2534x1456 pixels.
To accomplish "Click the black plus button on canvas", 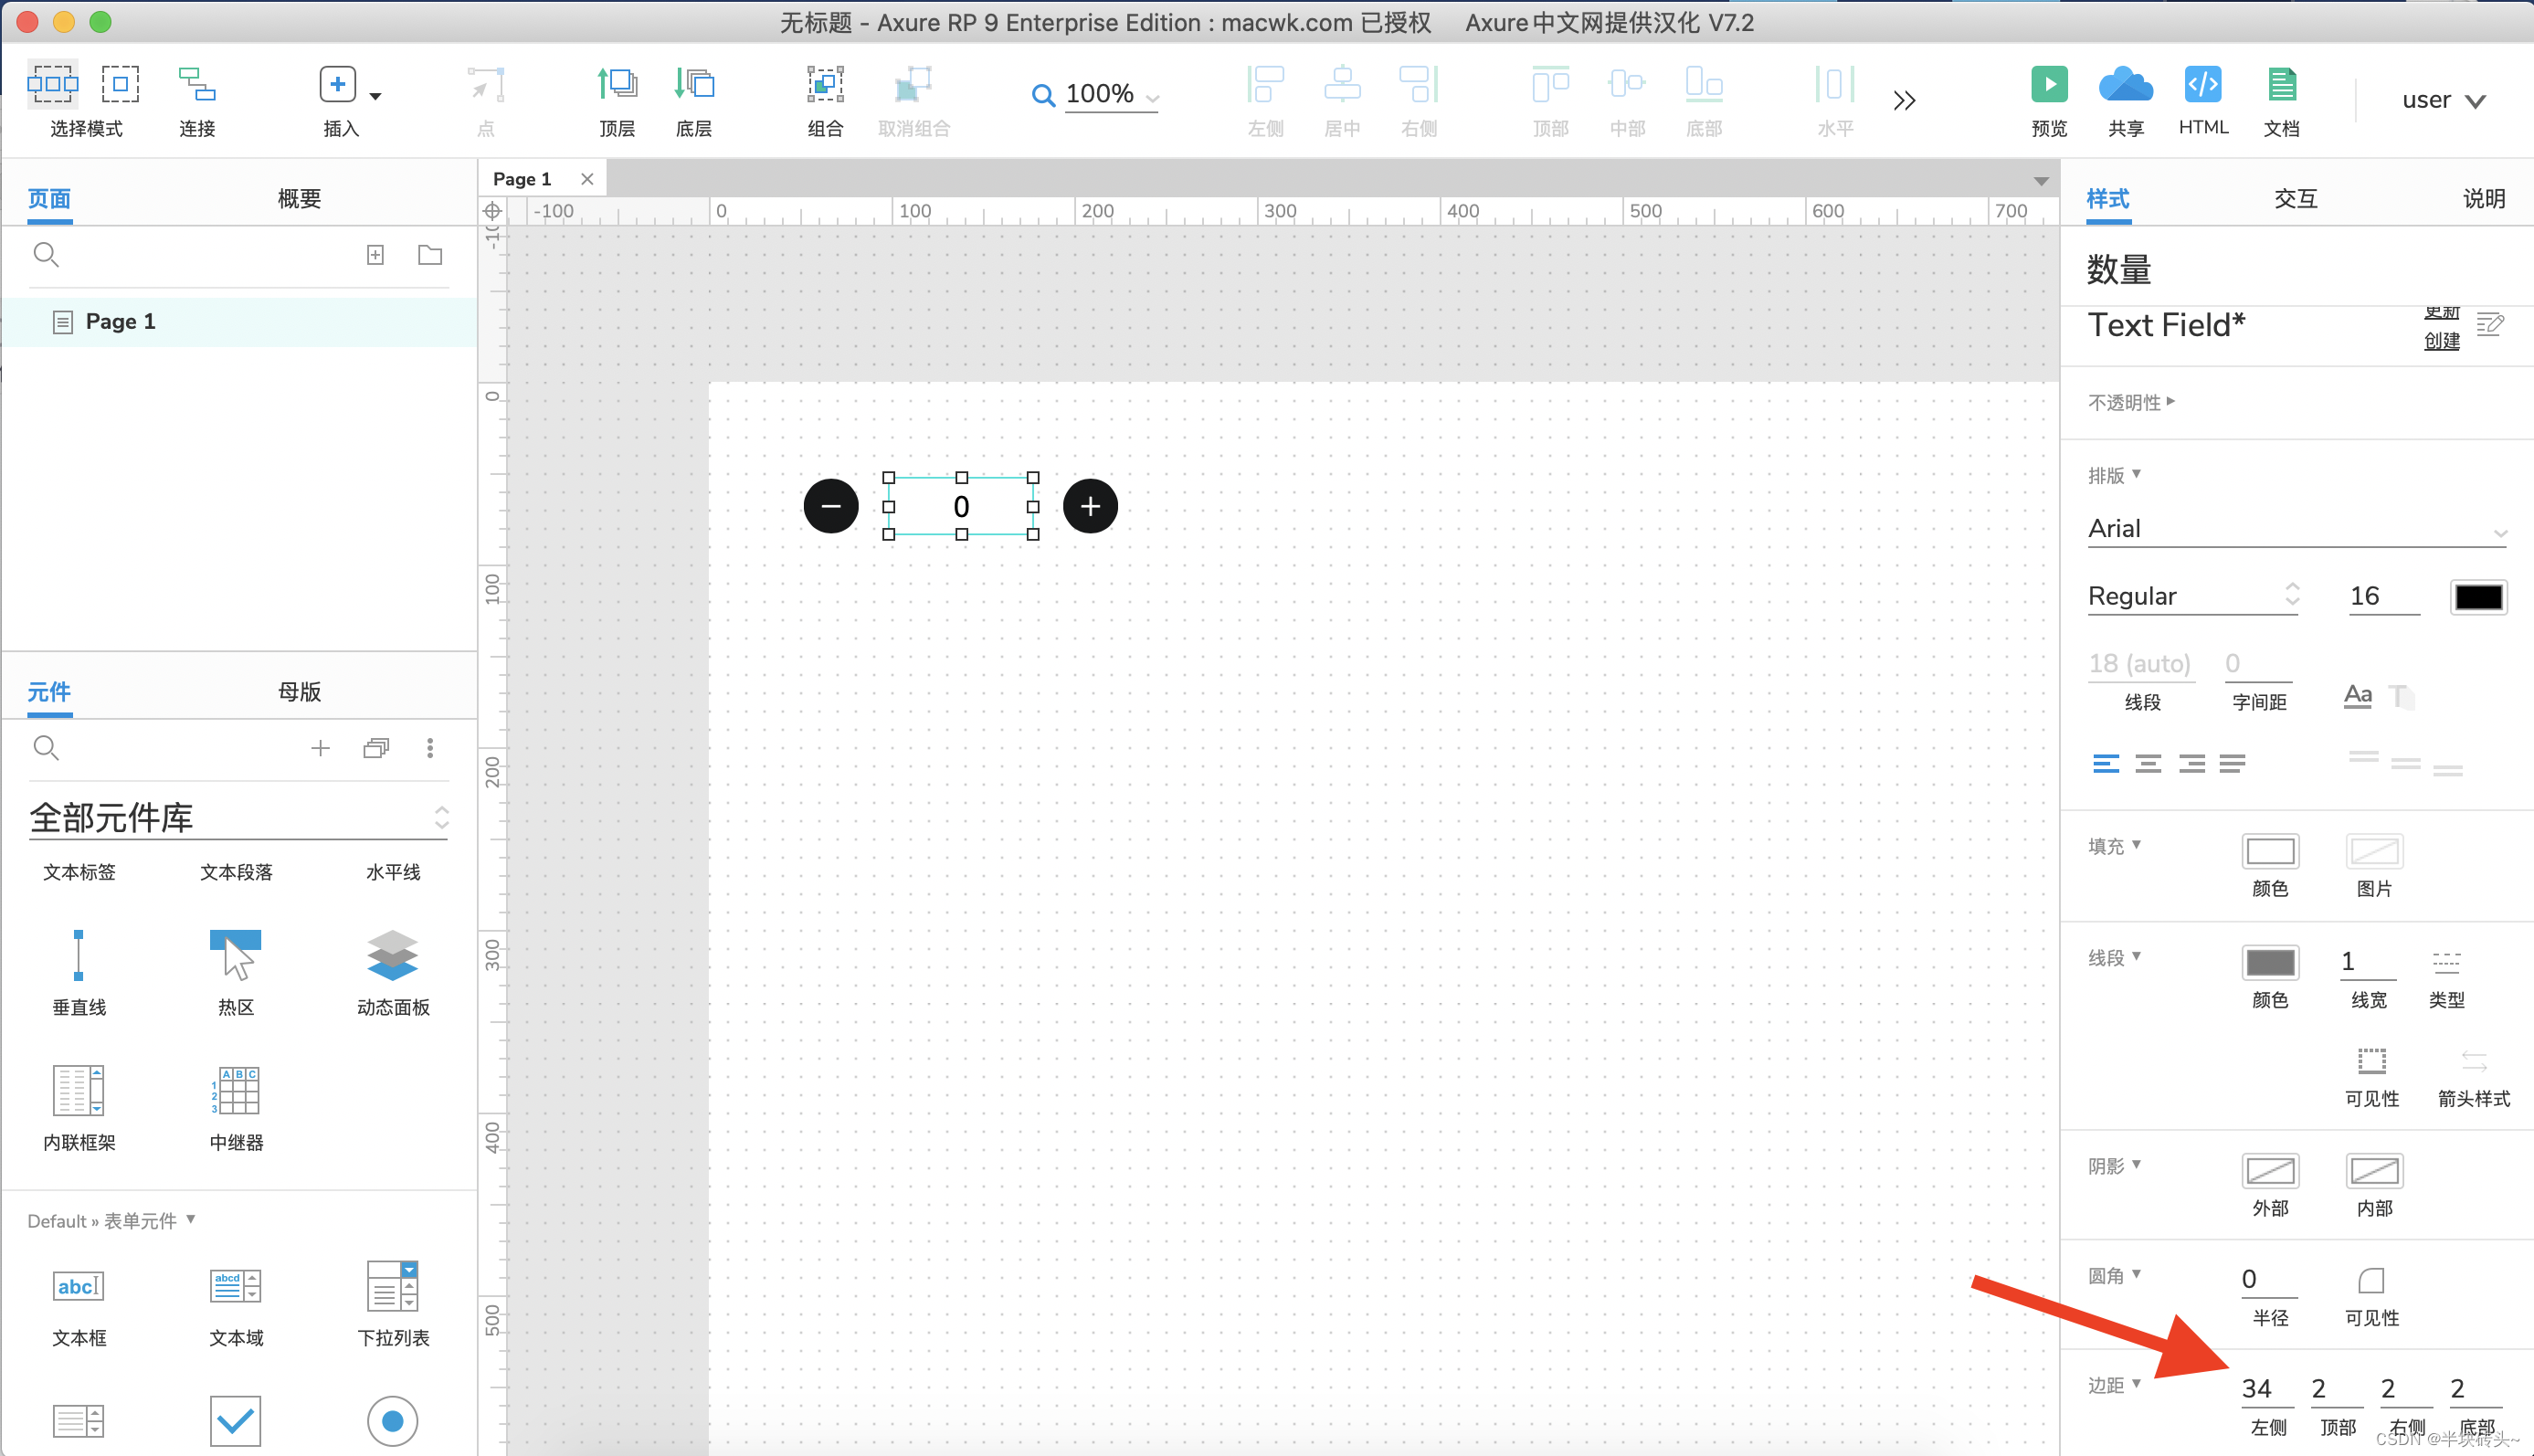I will (x=1090, y=506).
